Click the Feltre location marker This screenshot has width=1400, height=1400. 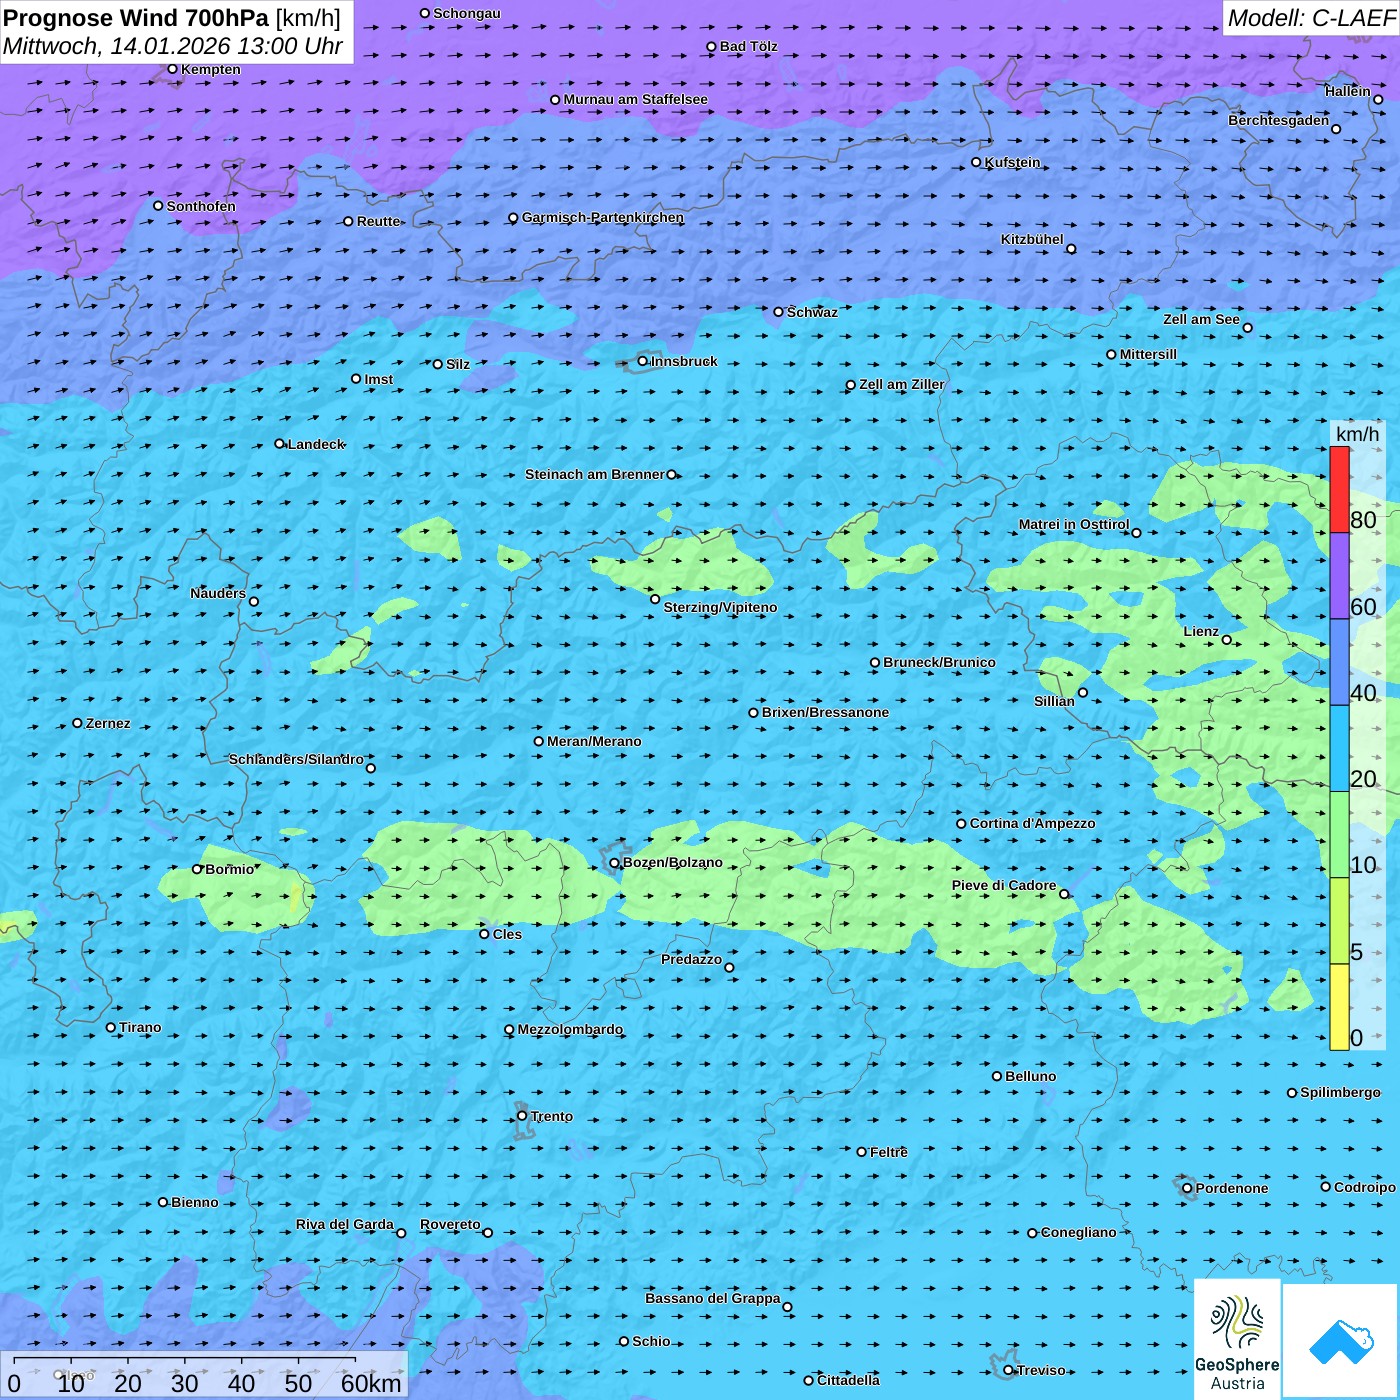point(862,1152)
